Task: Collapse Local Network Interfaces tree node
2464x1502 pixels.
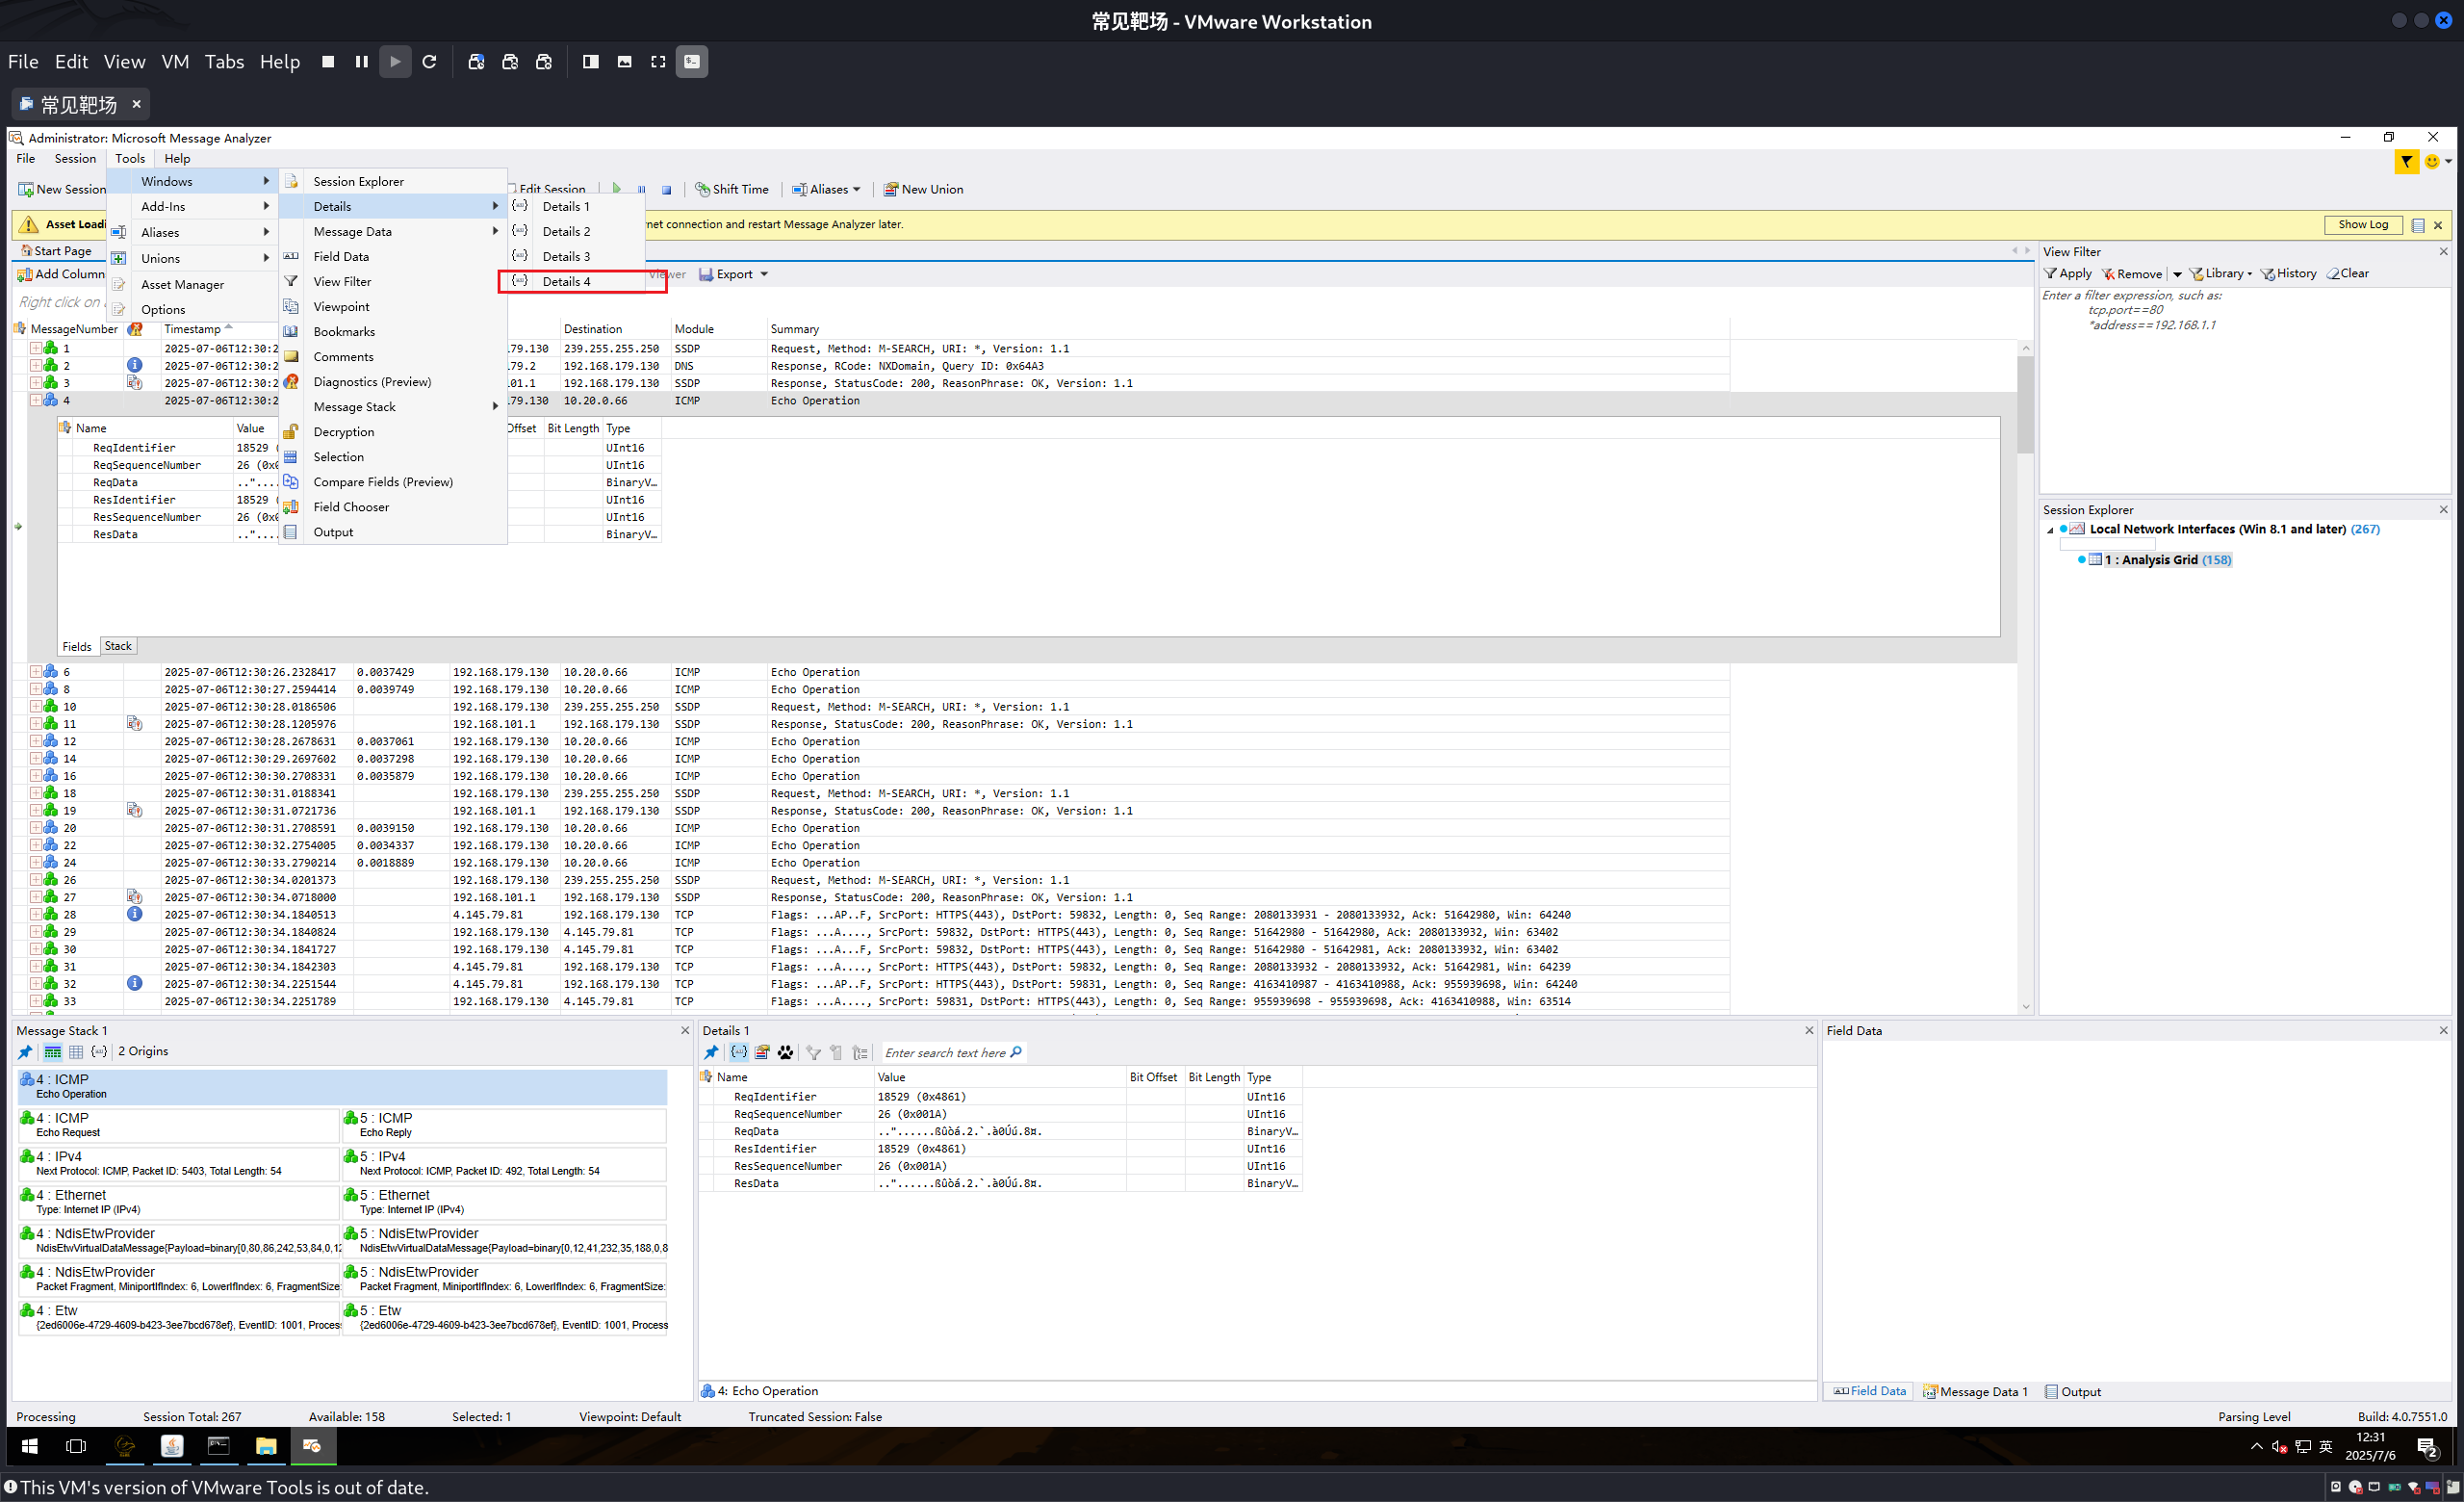Action: pyautogui.click(x=2050, y=530)
